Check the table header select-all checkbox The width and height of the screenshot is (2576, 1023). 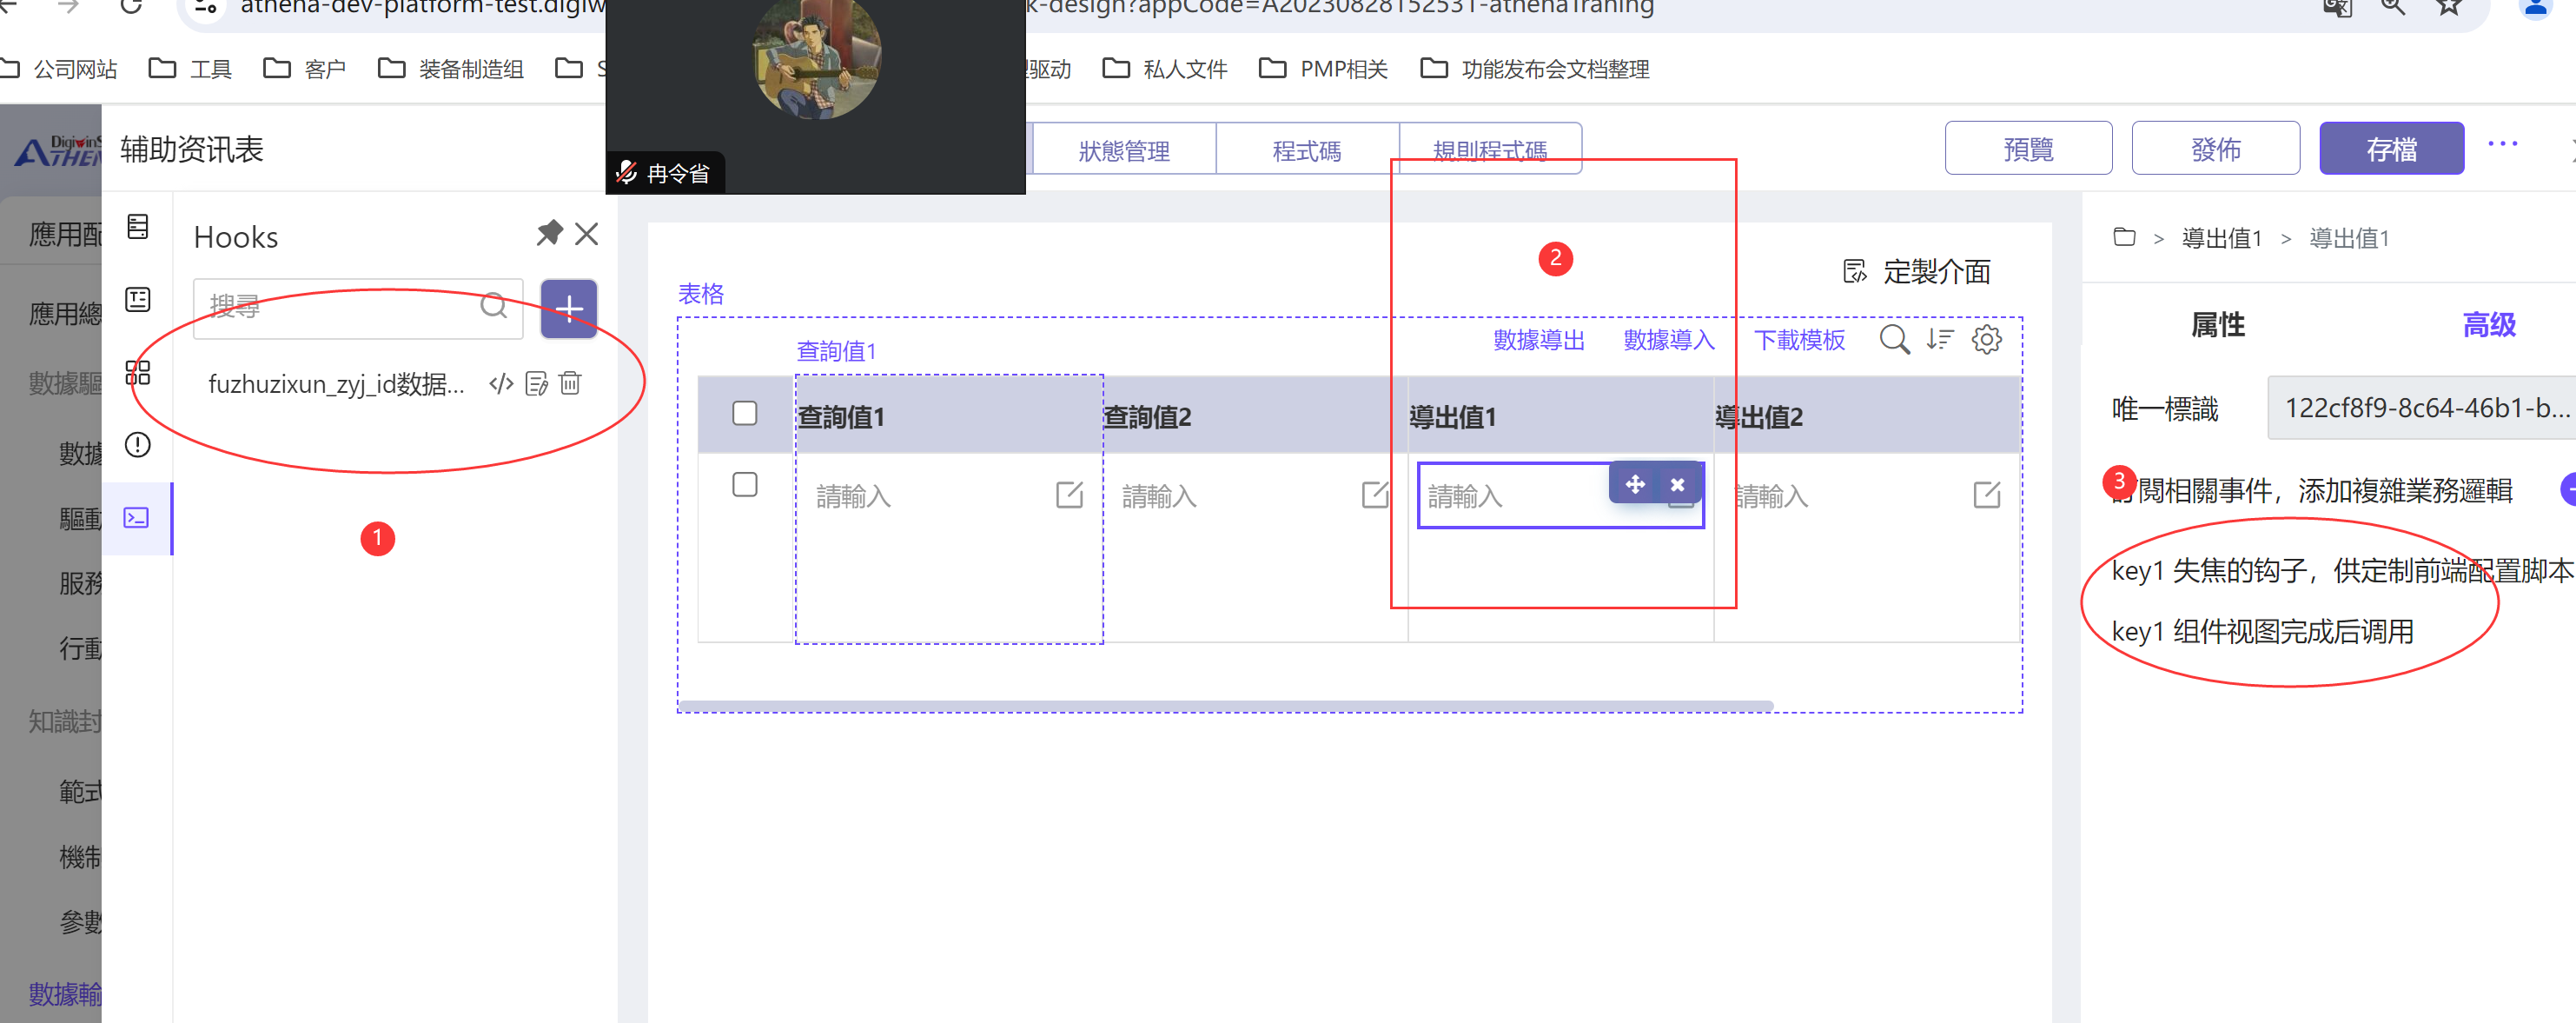tap(744, 414)
